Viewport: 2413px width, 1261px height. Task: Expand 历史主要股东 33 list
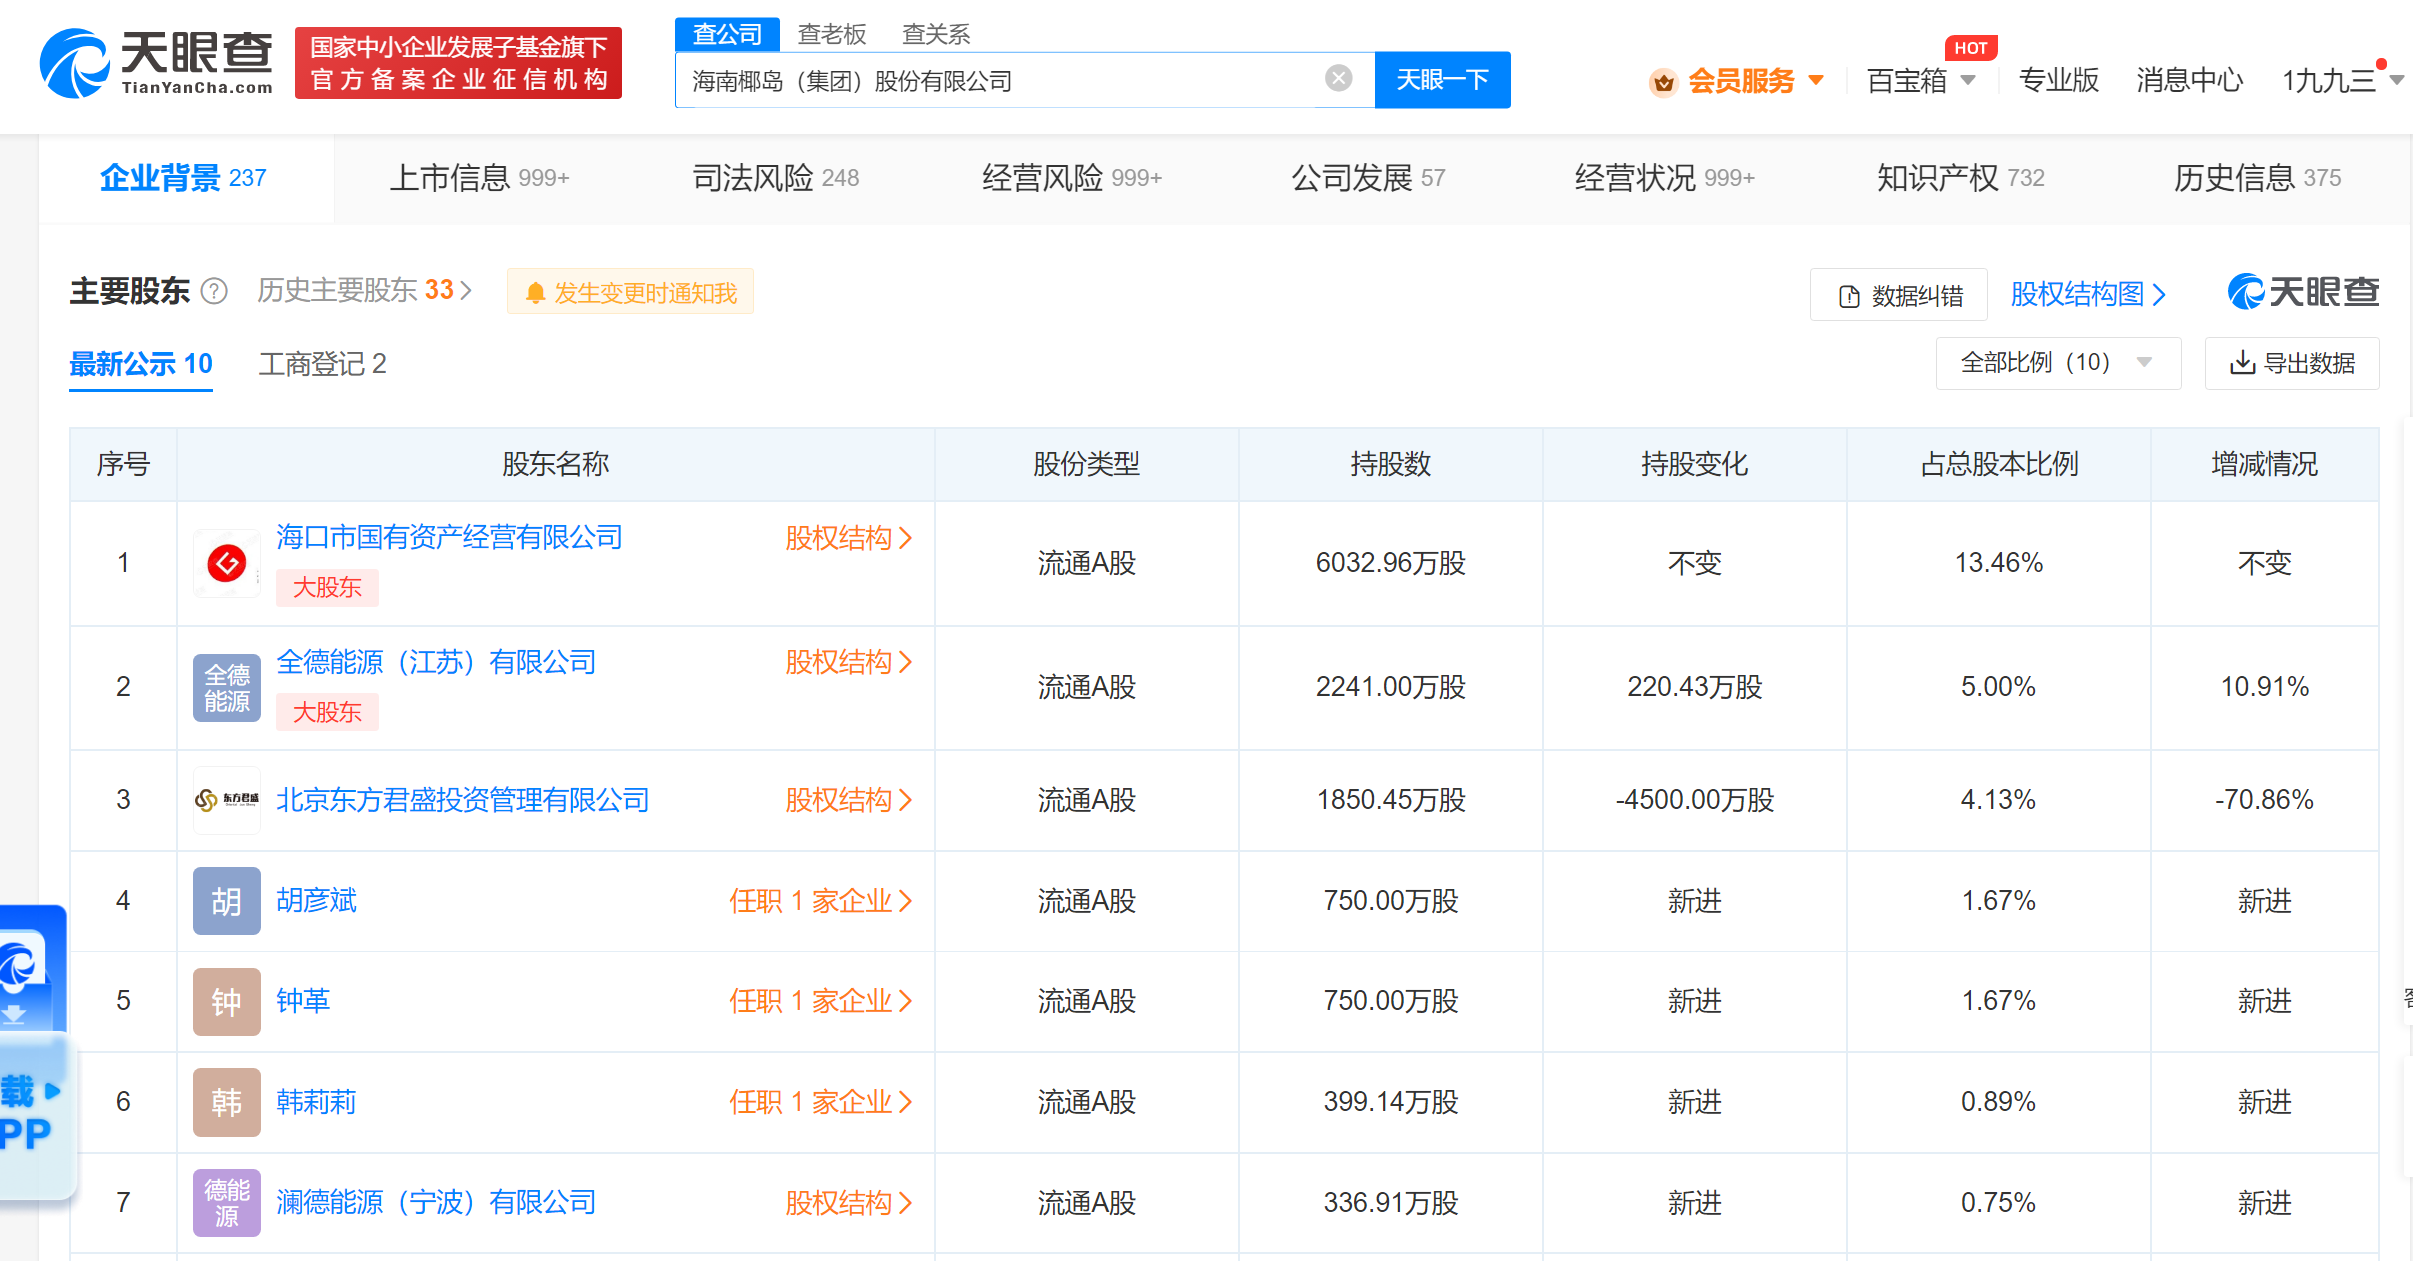[364, 290]
